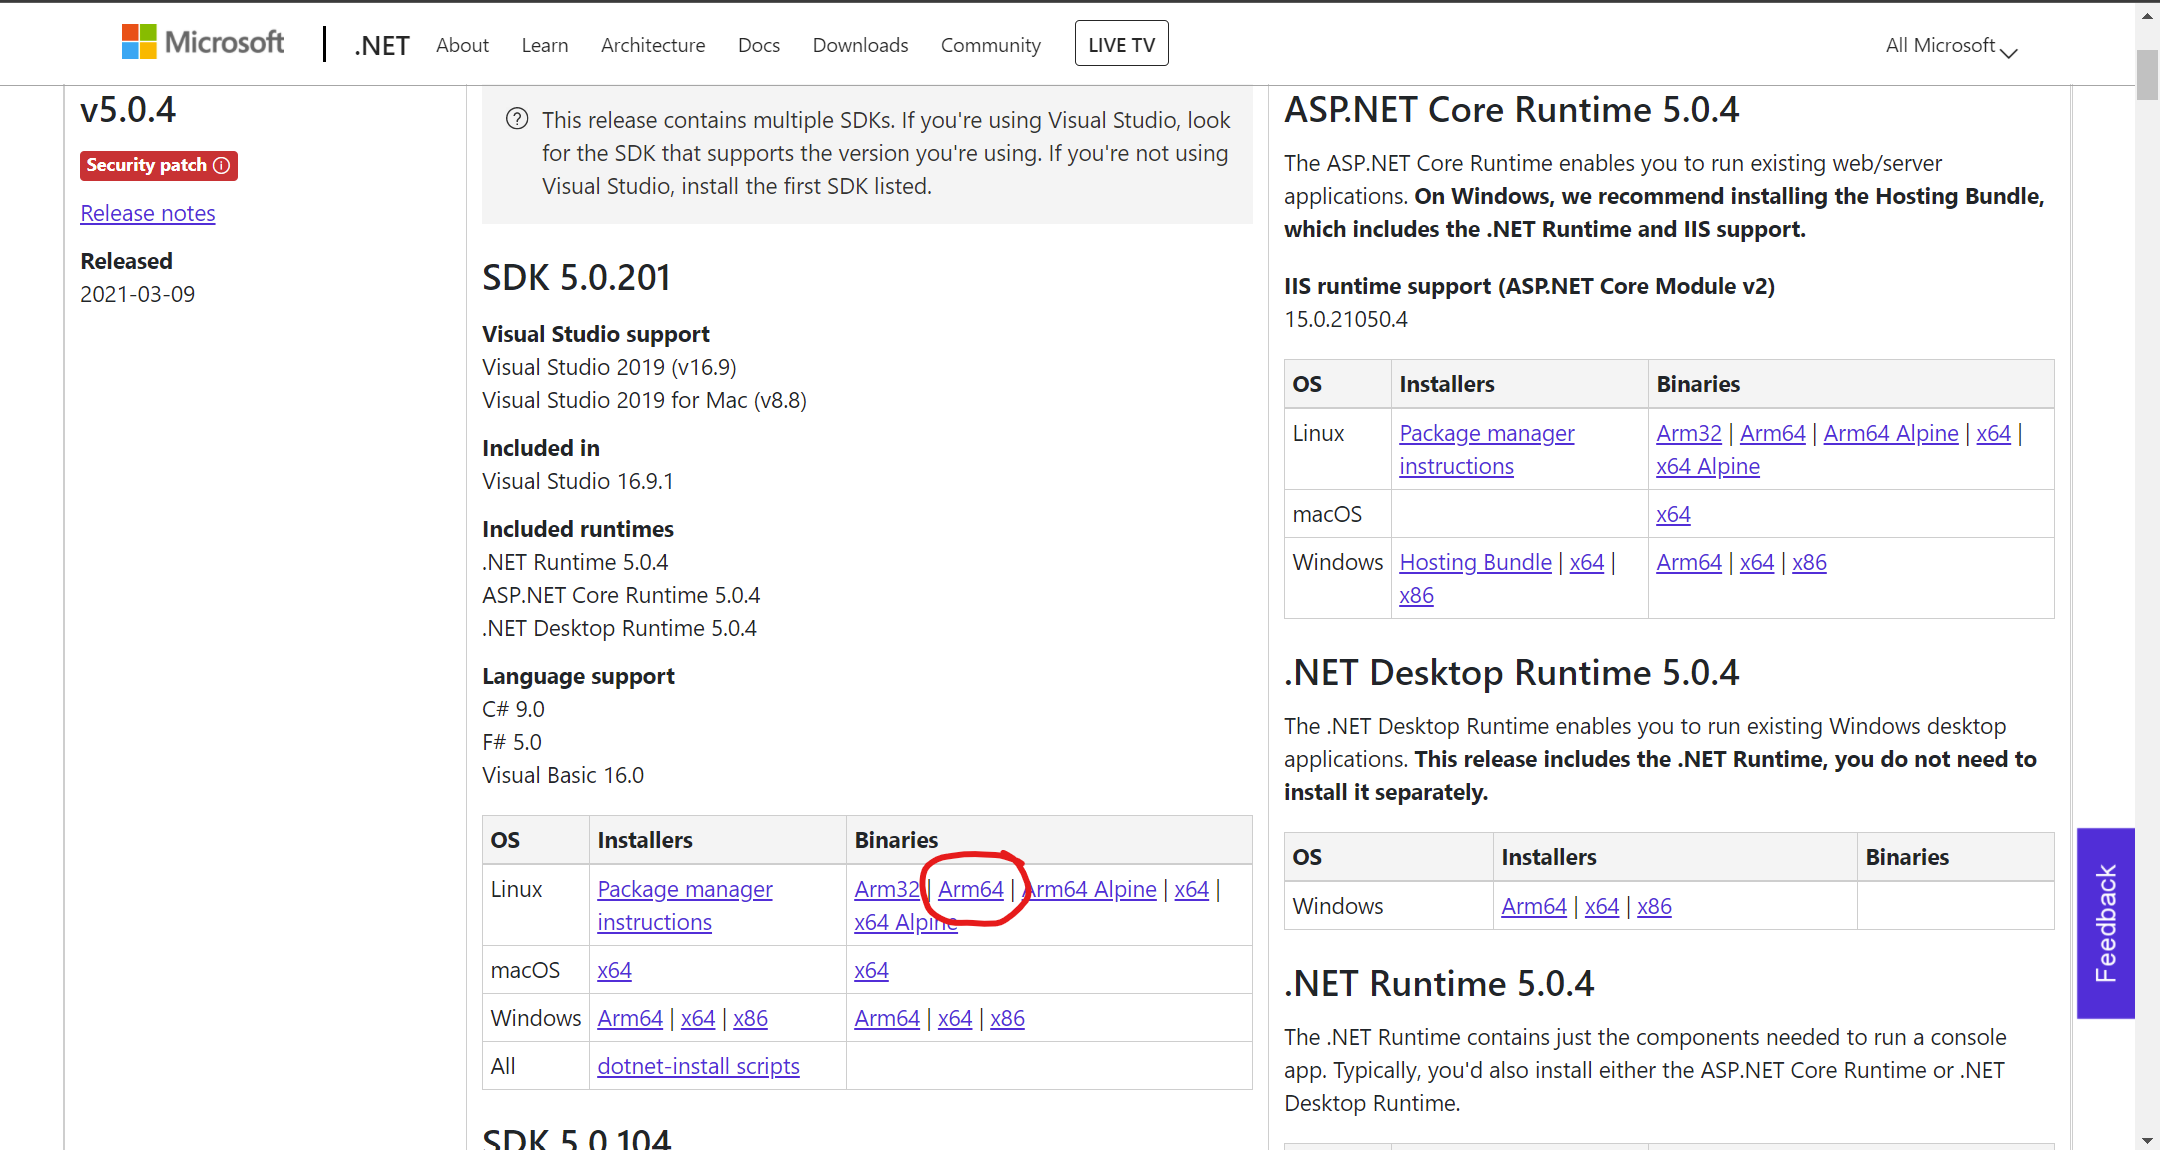Download SDK 5.0.201 Windows x64 installer
The image size is (2160, 1150).
click(698, 1018)
